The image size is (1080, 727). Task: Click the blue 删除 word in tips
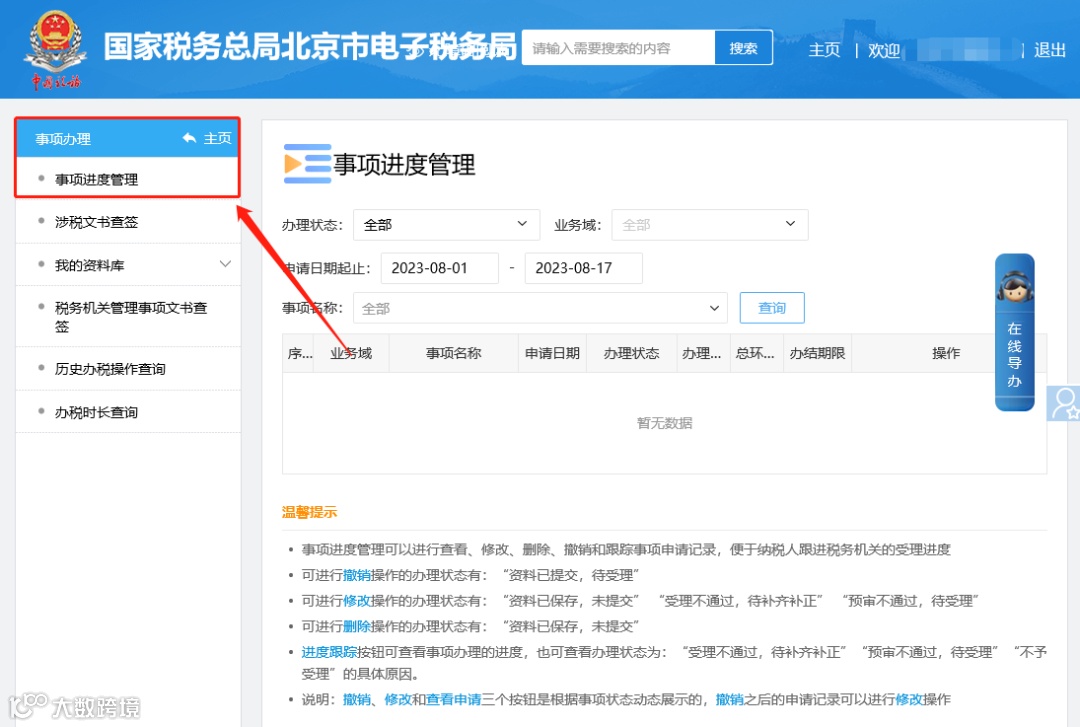click(357, 626)
